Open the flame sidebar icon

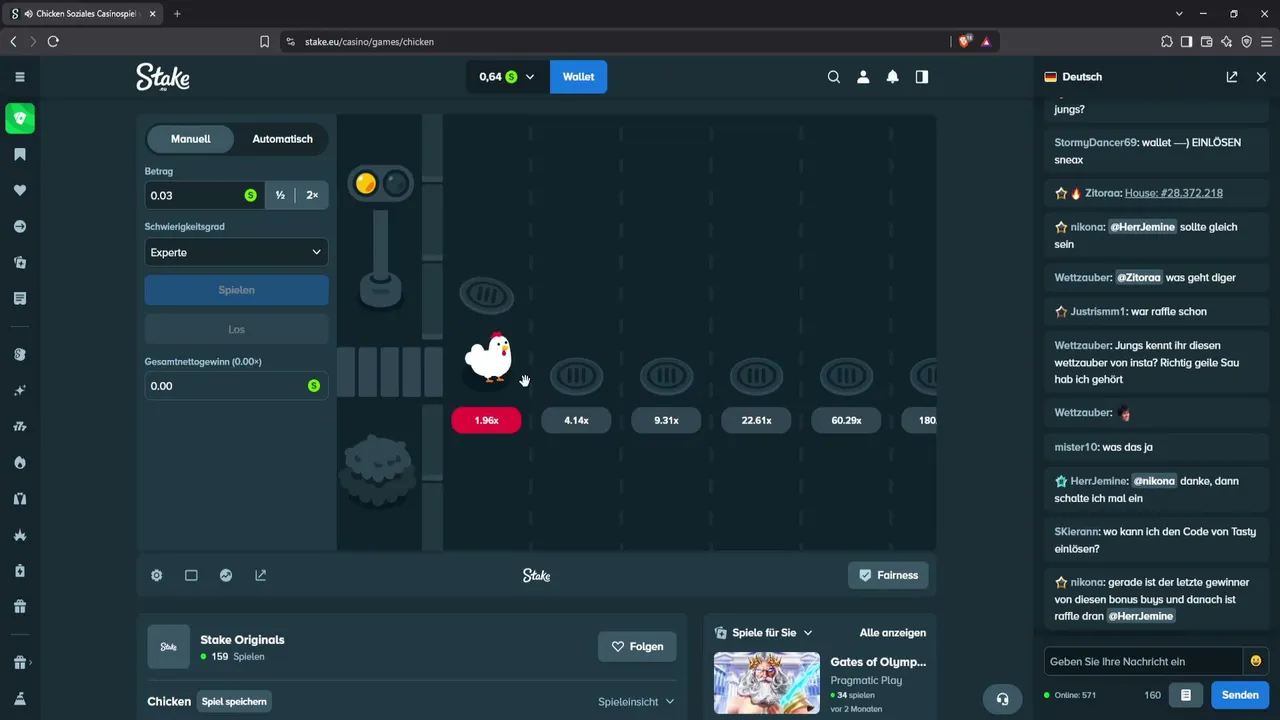20,463
